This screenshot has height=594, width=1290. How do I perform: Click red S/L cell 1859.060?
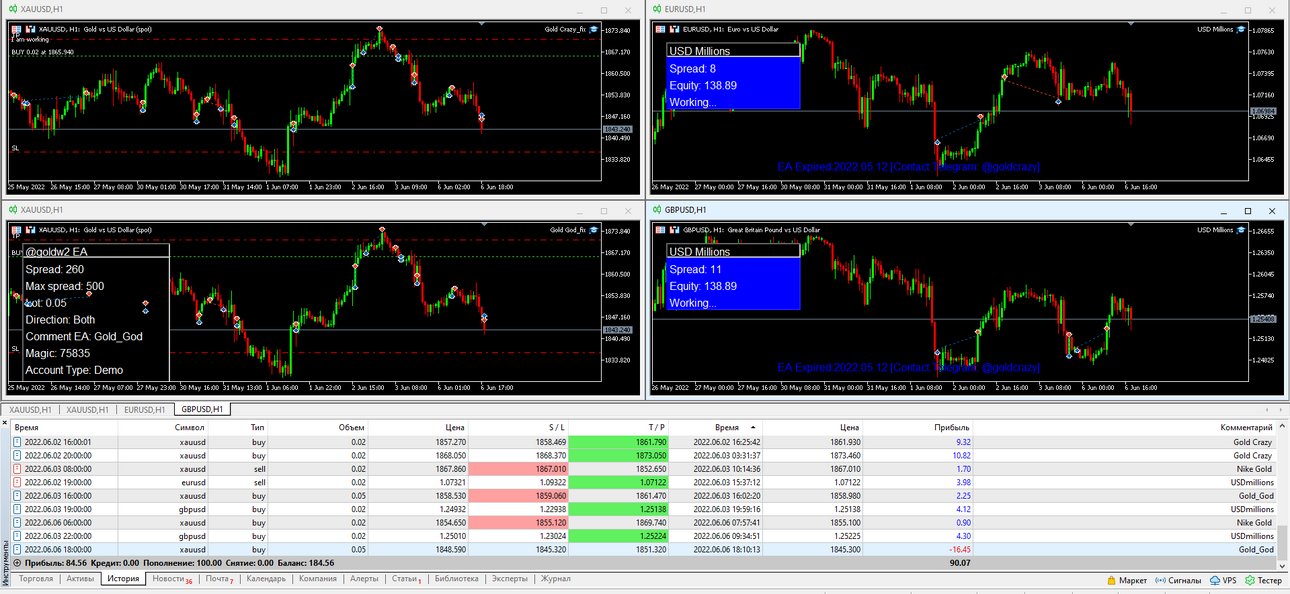pyautogui.click(x=520, y=496)
